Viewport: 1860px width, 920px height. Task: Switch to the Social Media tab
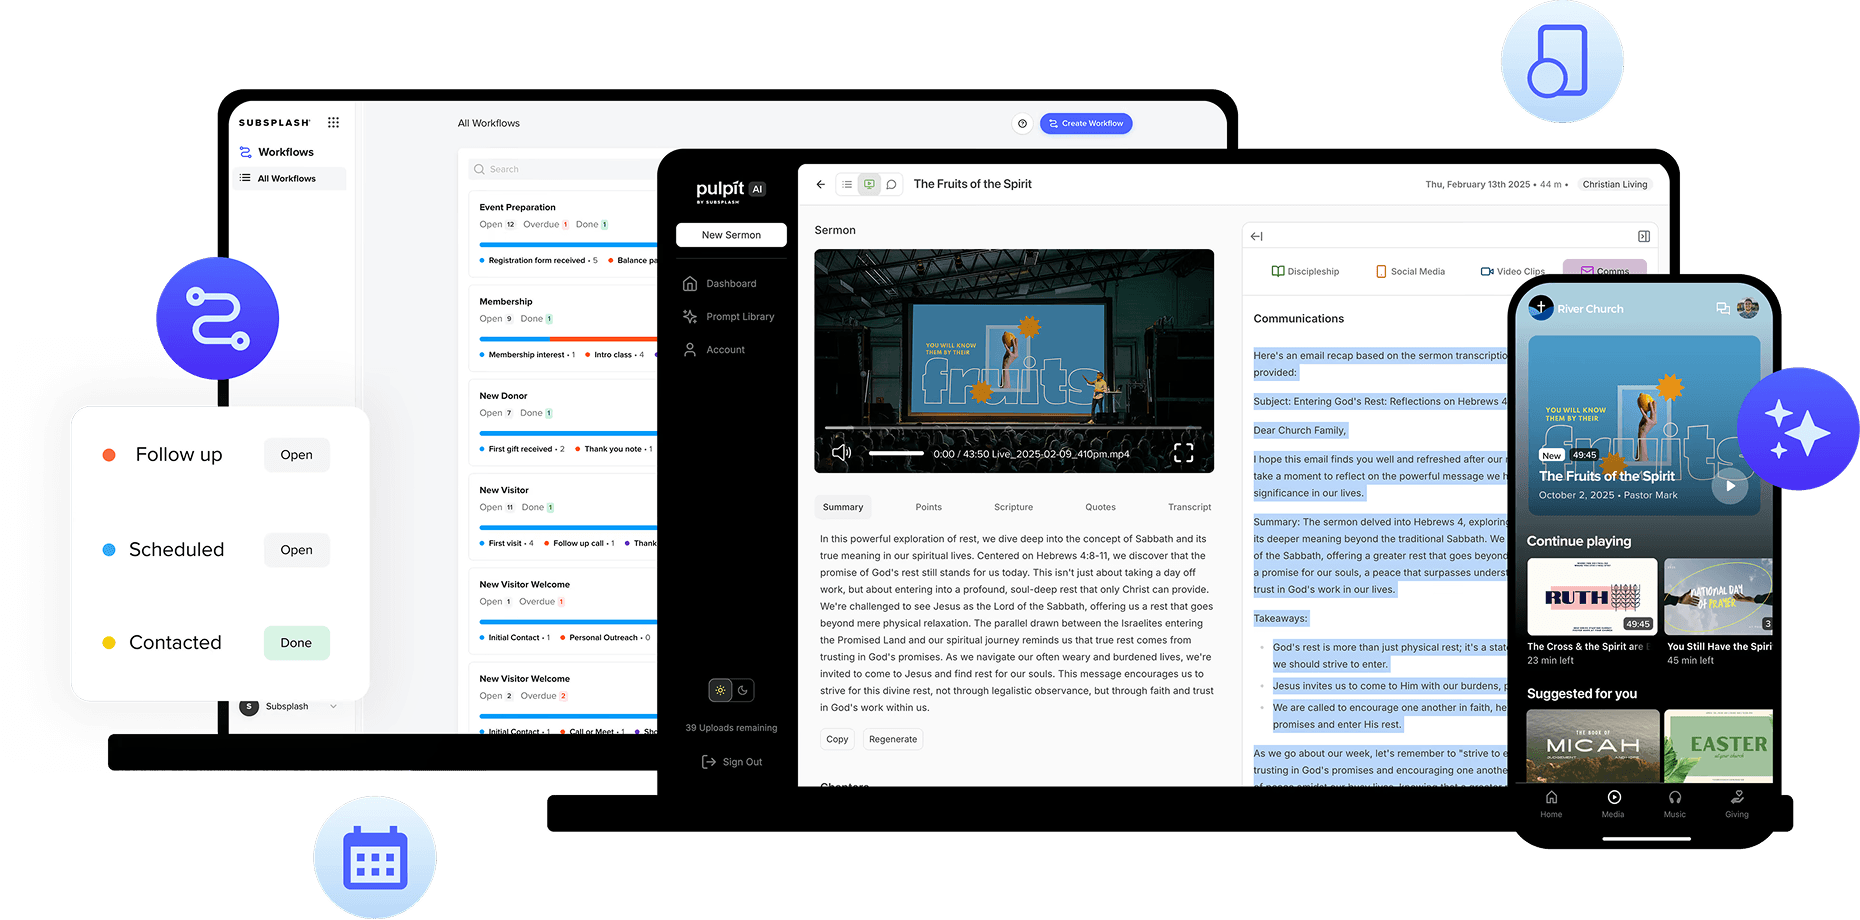1411,271
